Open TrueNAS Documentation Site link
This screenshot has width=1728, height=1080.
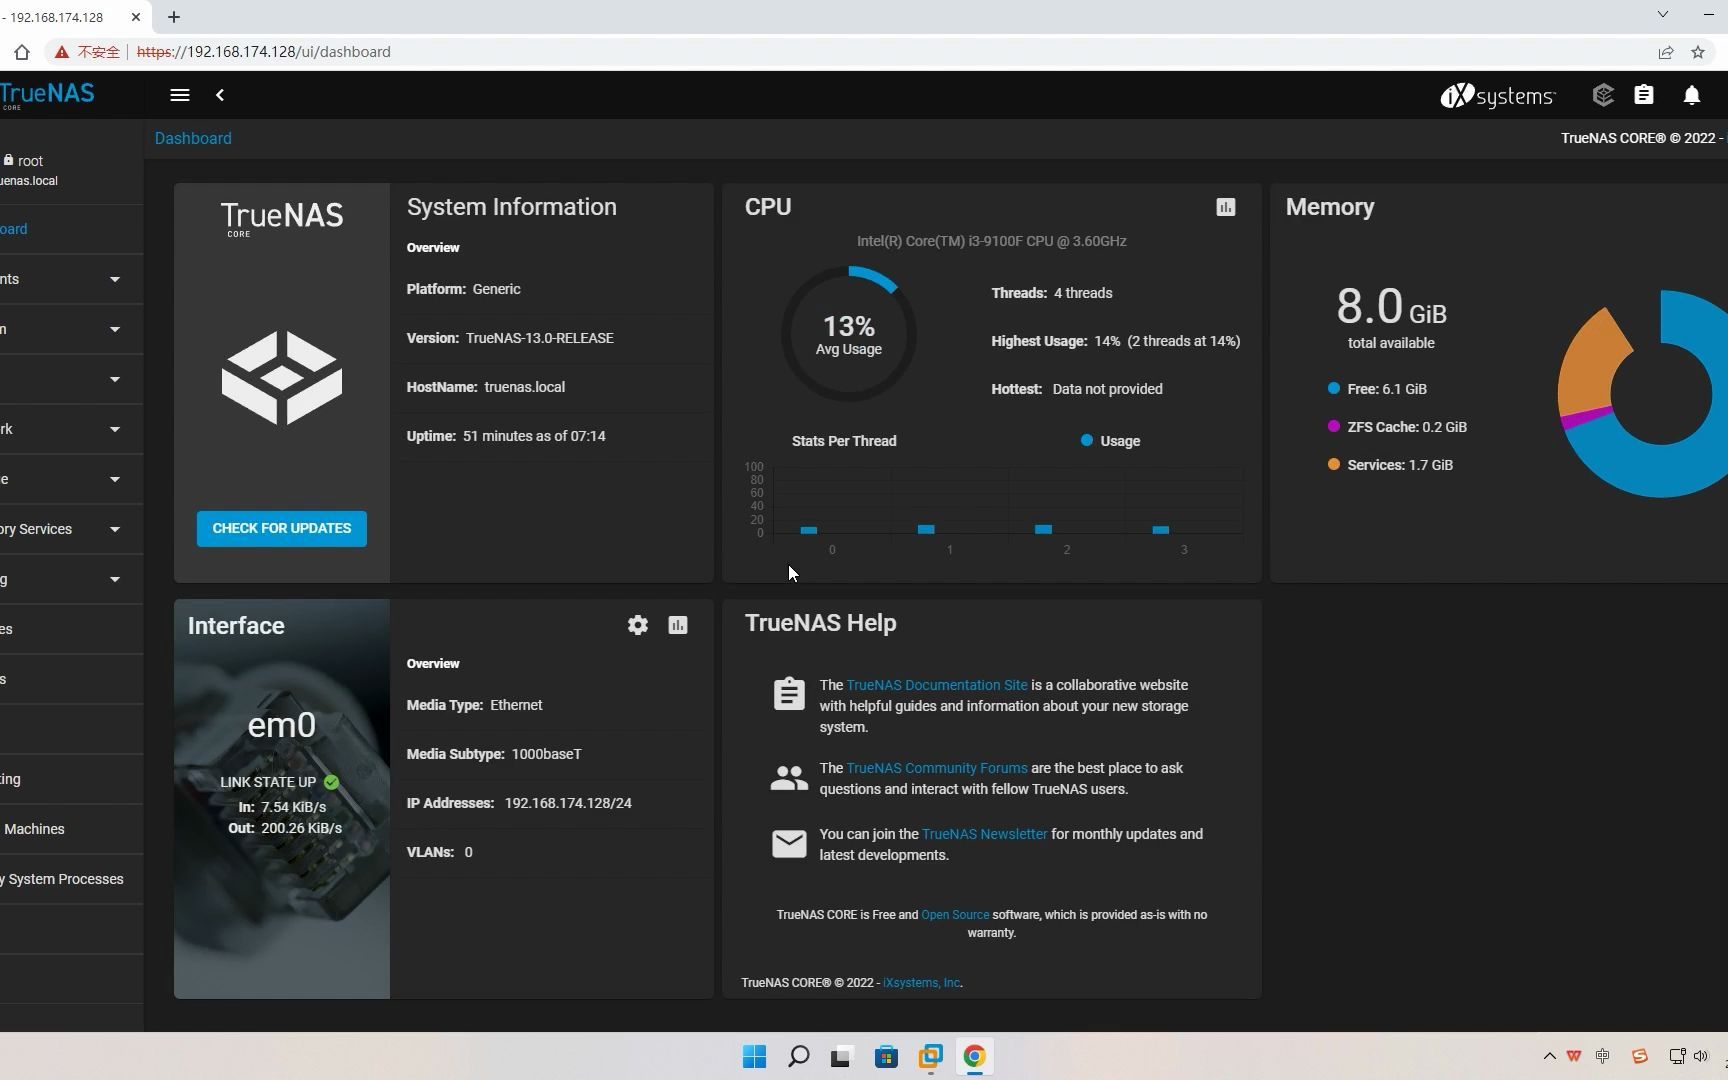(937, 685)
